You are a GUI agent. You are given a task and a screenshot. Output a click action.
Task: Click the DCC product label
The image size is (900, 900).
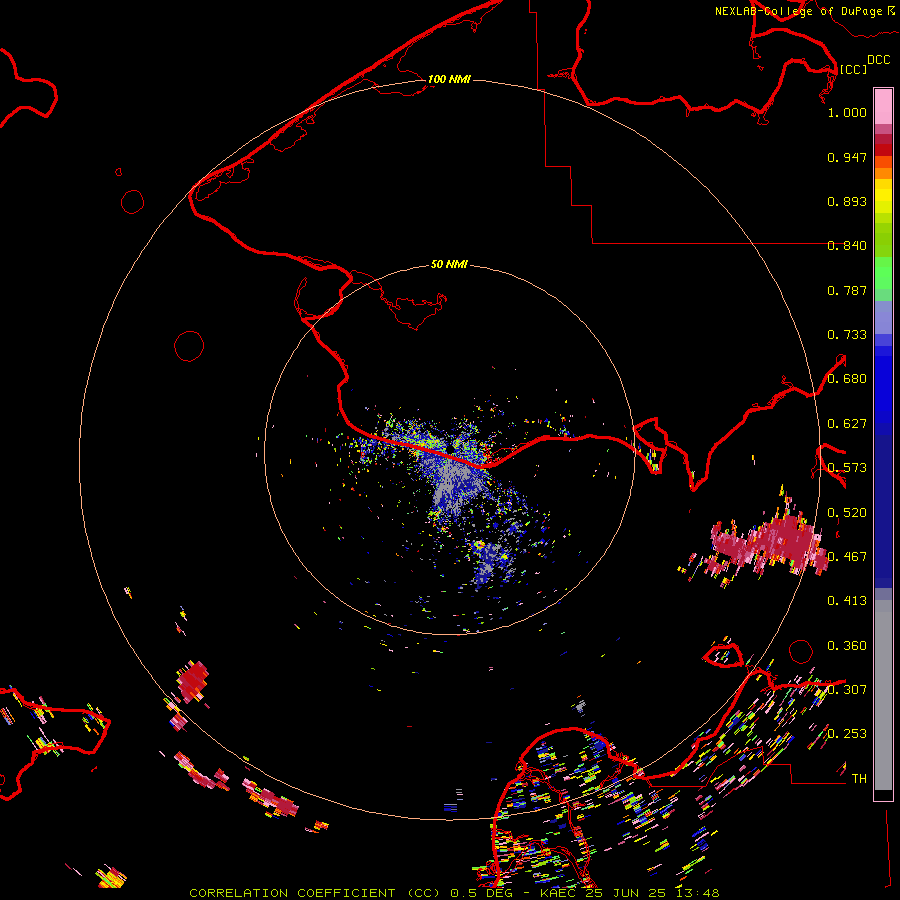click(878, 60)
